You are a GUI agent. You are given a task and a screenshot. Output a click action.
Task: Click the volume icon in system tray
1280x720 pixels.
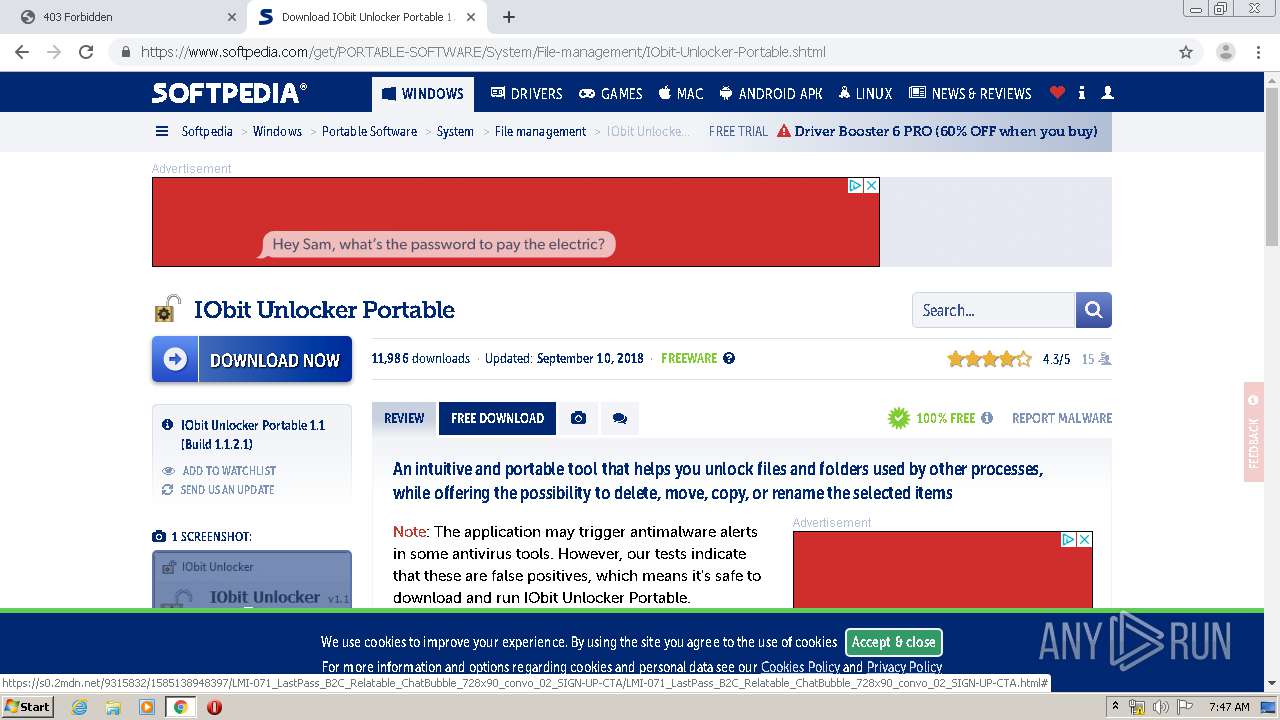point(1161,707)
